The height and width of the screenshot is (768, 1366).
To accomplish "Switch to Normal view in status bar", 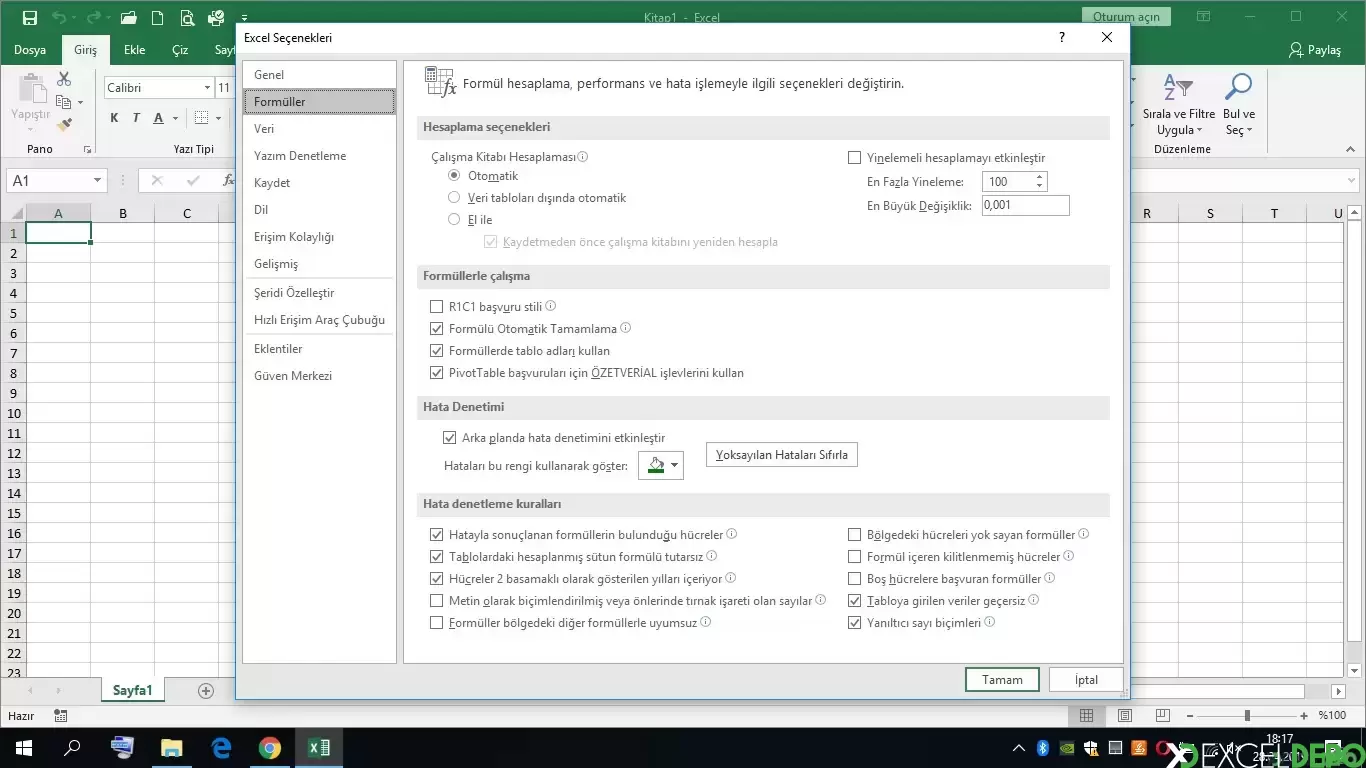I will point(1086,716).
